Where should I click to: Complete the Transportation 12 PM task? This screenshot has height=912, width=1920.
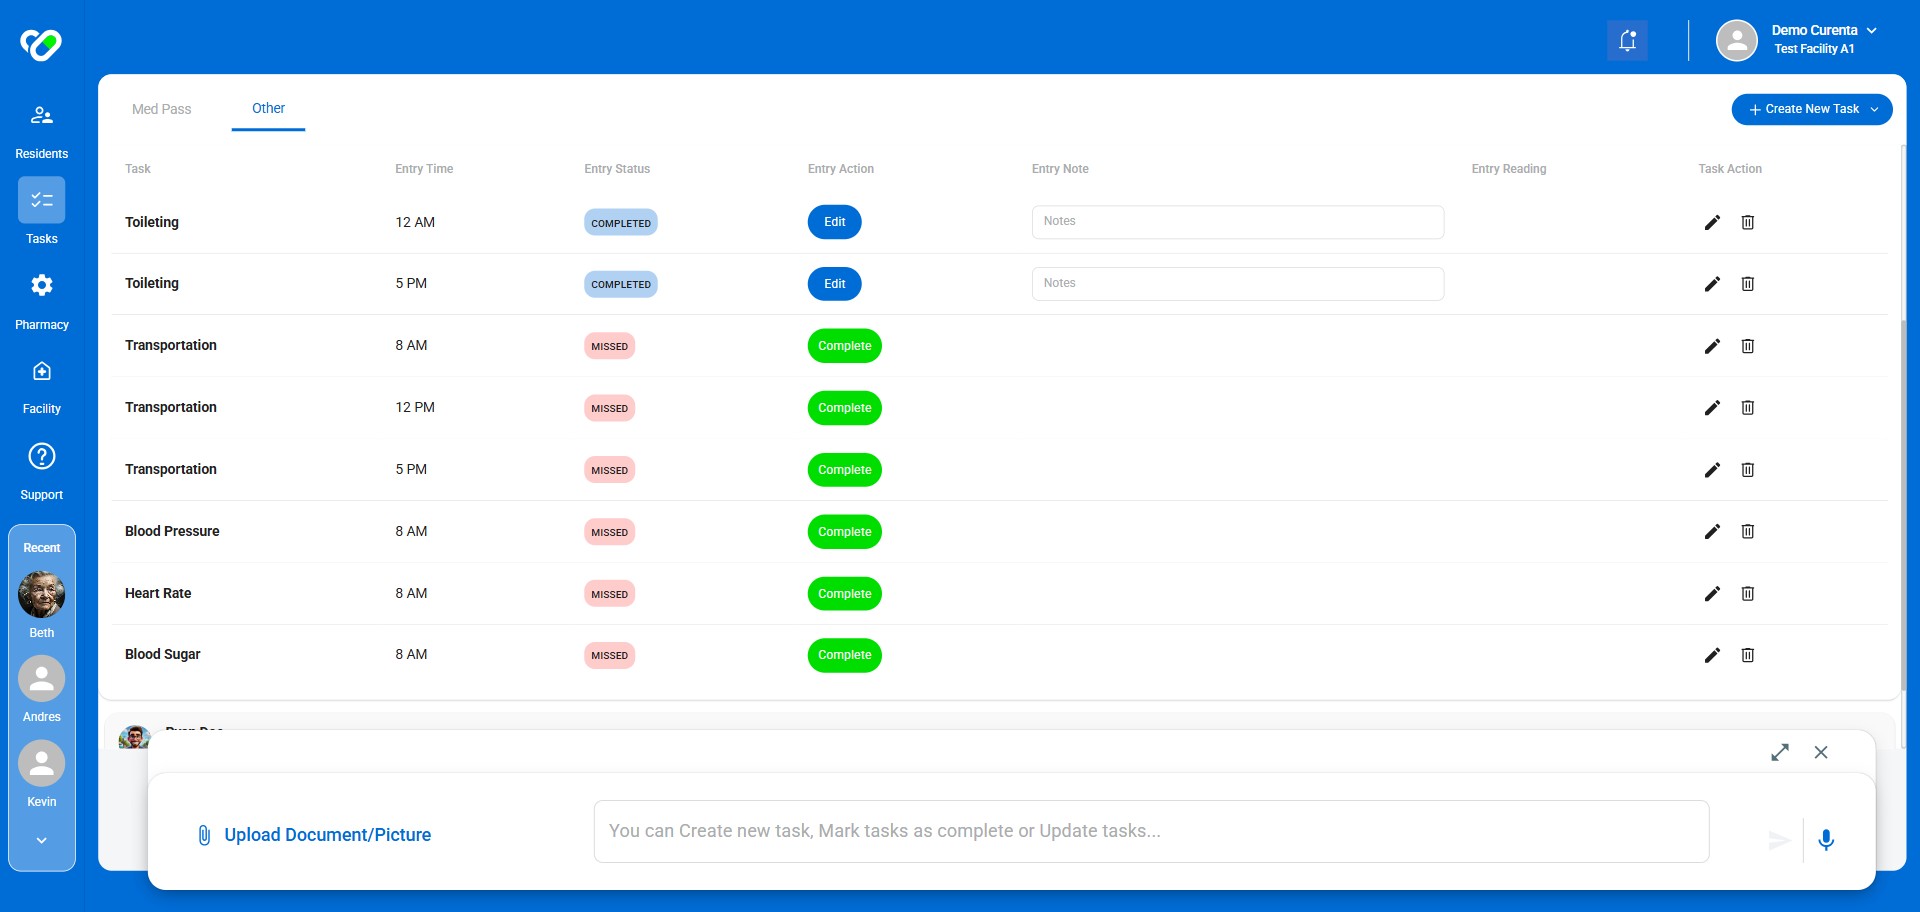coord(844,408)
